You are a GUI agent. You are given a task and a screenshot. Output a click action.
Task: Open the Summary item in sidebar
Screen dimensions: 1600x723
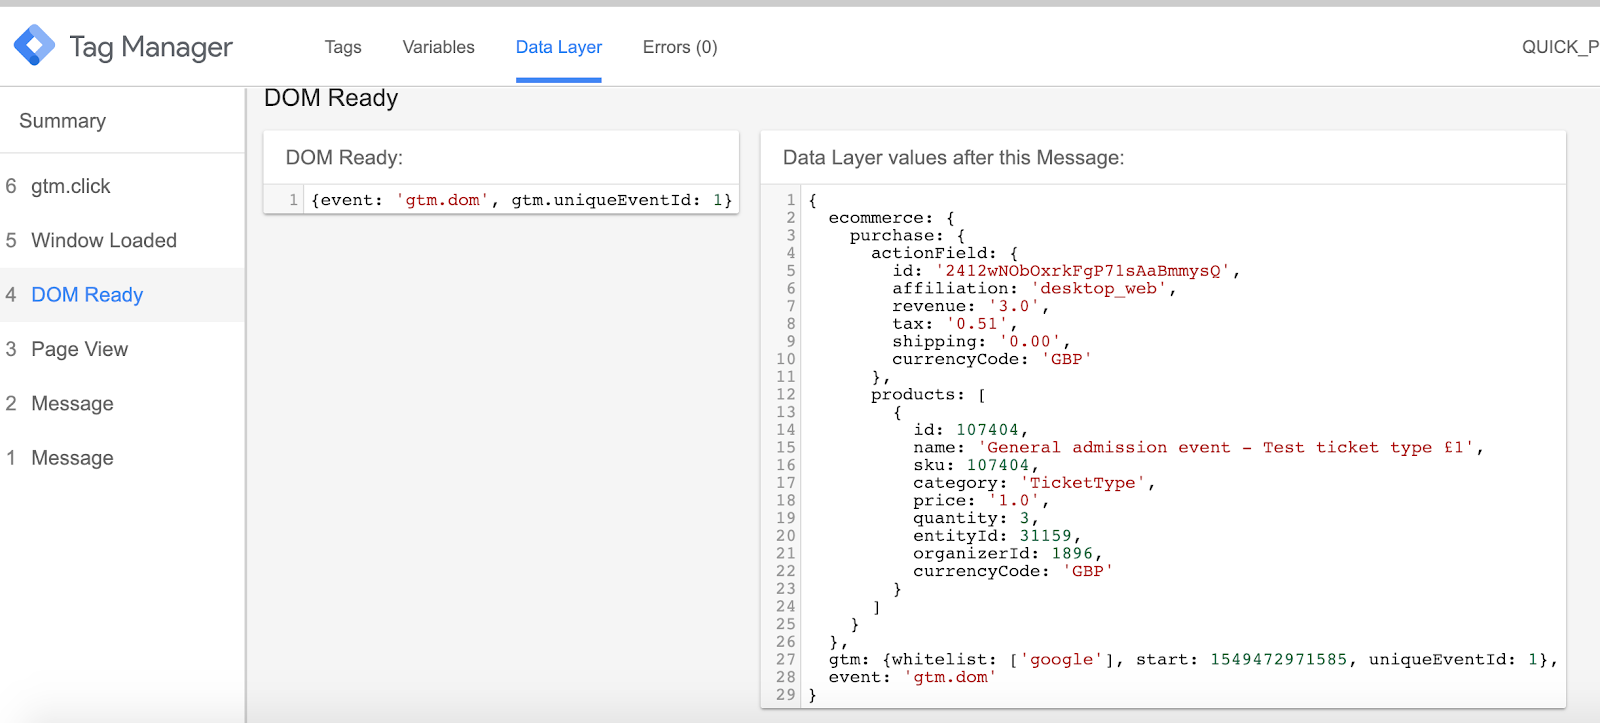tap(62, 121)
